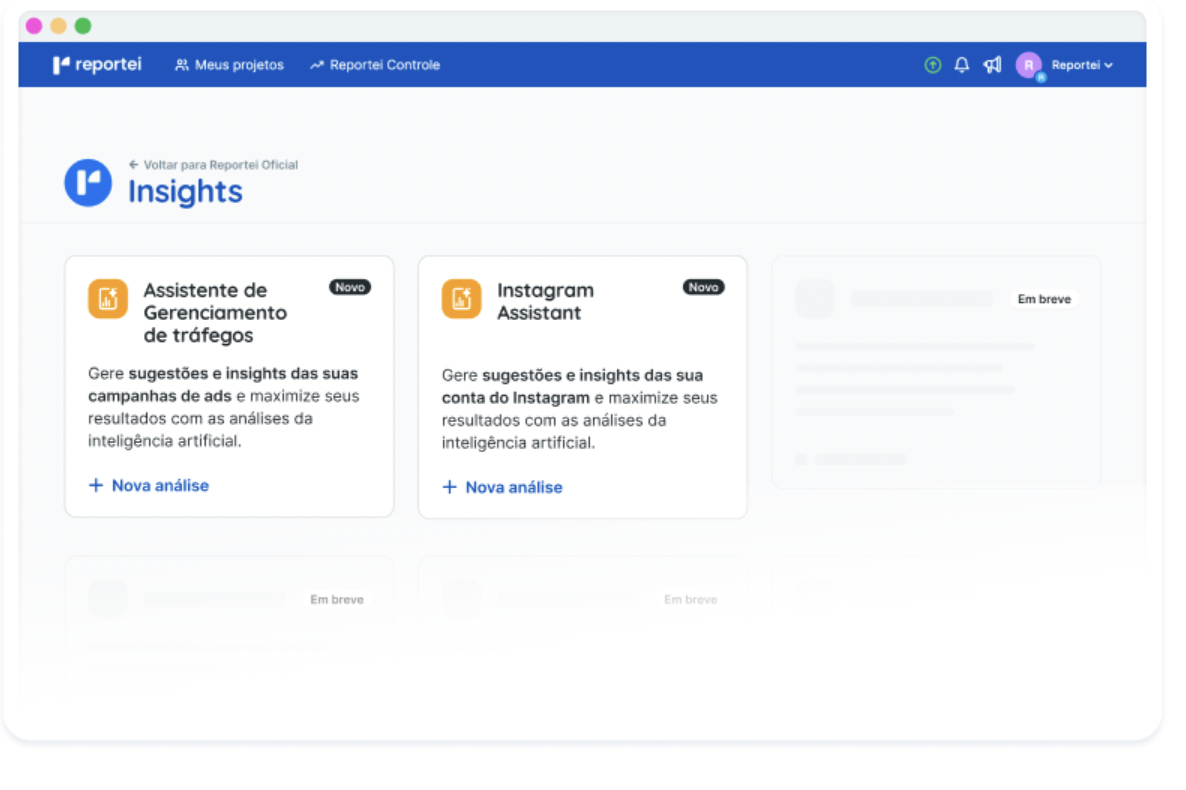This screenshot has height=790, width=1186.
Task: Open the Meus projetos menu item
Action: coord(239,64)
